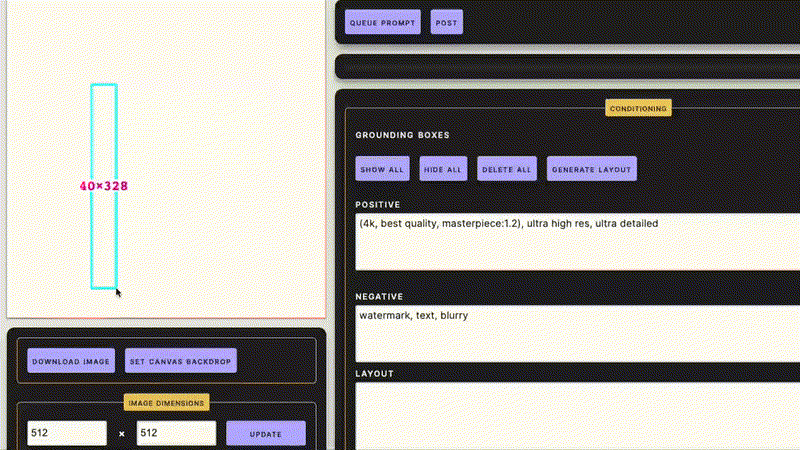This screenshot has width=800, height=450.
Task: Focus the Positive prompt text area
Action: (x=578, y=242)
